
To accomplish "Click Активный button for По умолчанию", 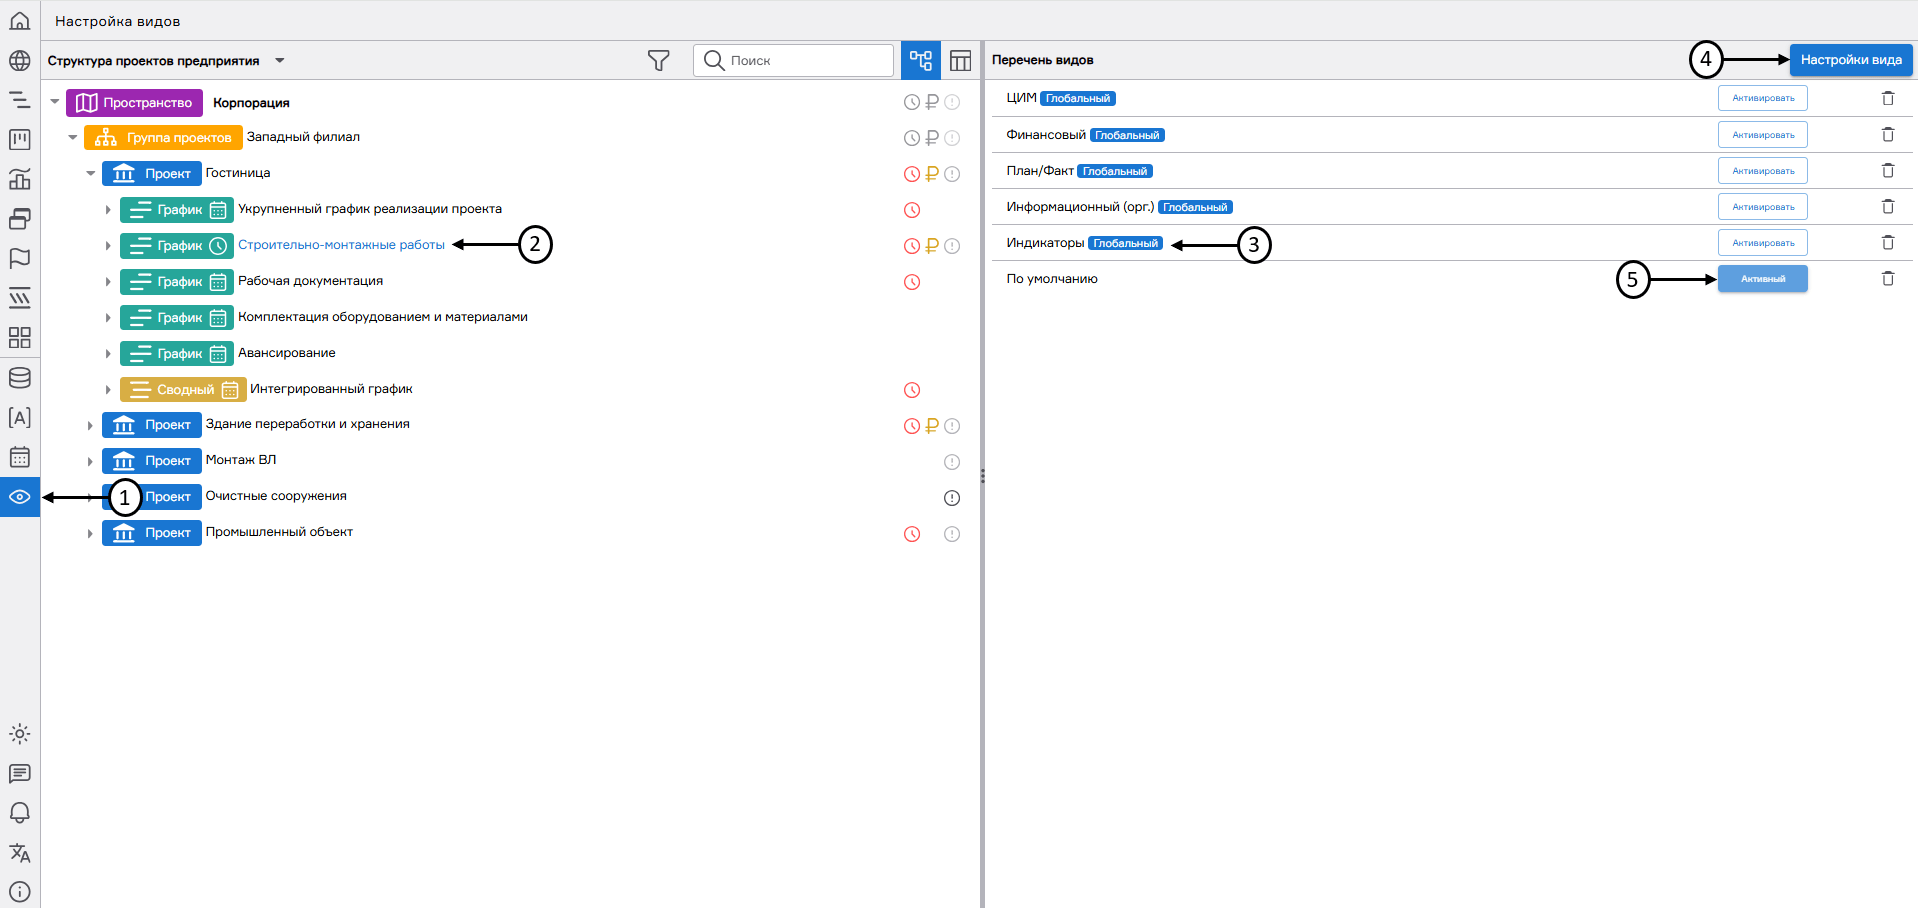I will [x=1762, y=279].
